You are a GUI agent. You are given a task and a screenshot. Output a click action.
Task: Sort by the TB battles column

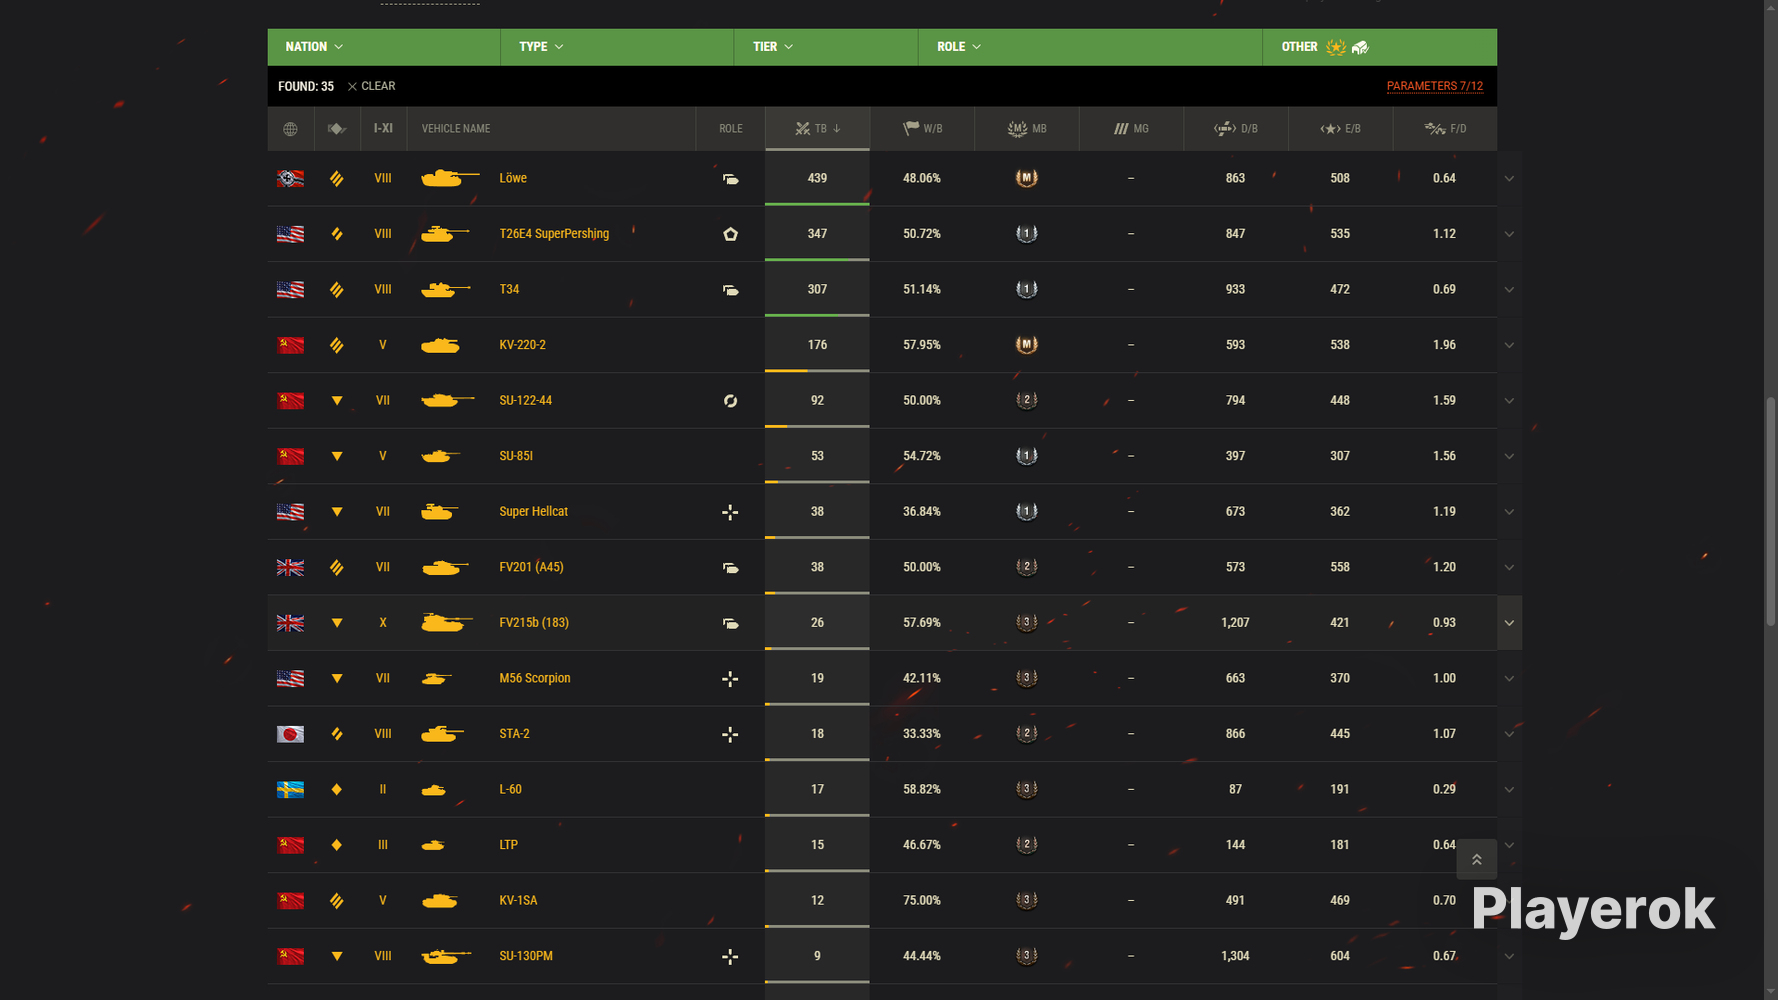click(817, 129)
